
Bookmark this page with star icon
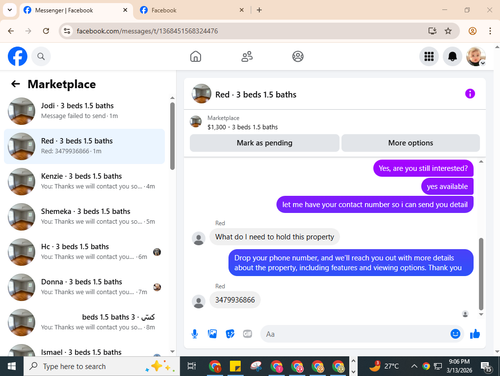448,31
